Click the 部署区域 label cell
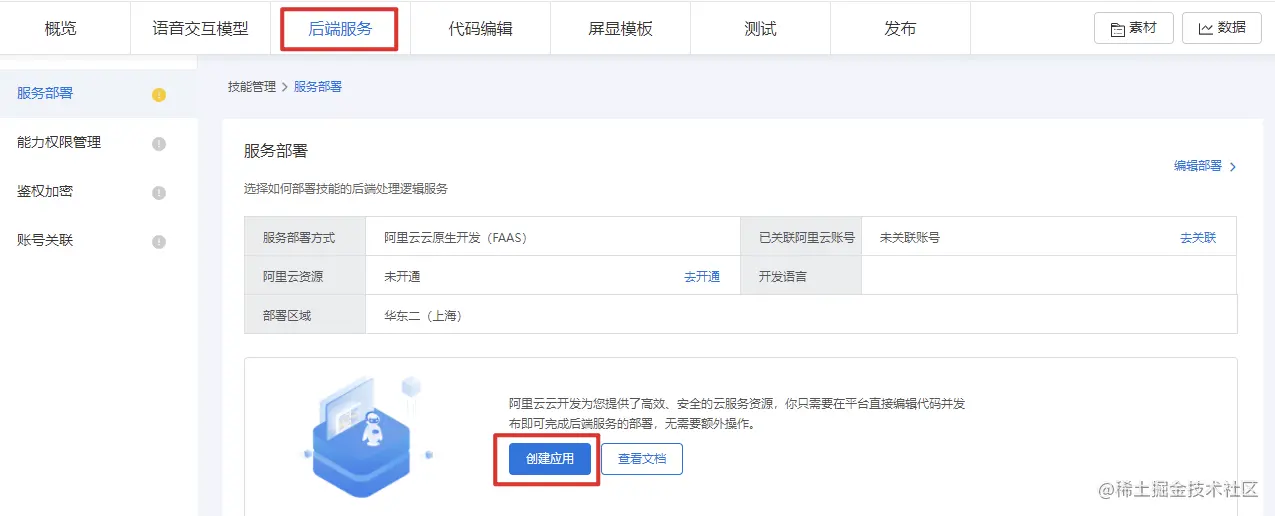 (x=305, y=316)
